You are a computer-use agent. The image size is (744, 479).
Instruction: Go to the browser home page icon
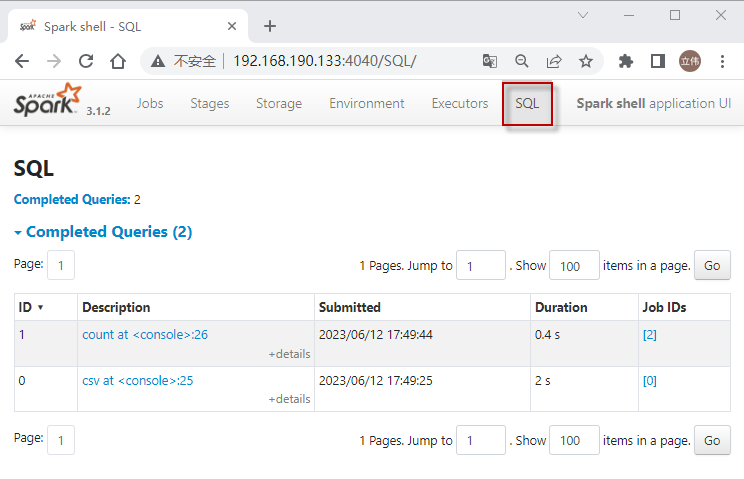click(x=118, y=61)
